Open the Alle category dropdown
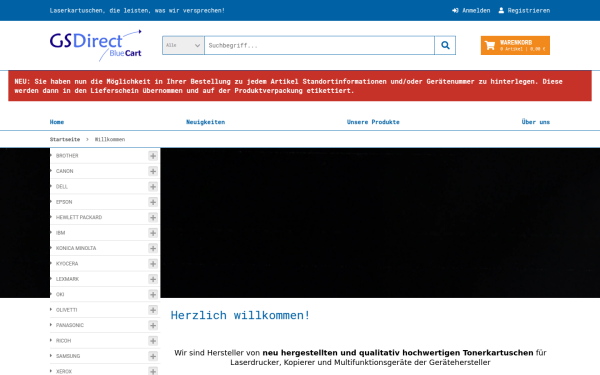 (183, 46)
